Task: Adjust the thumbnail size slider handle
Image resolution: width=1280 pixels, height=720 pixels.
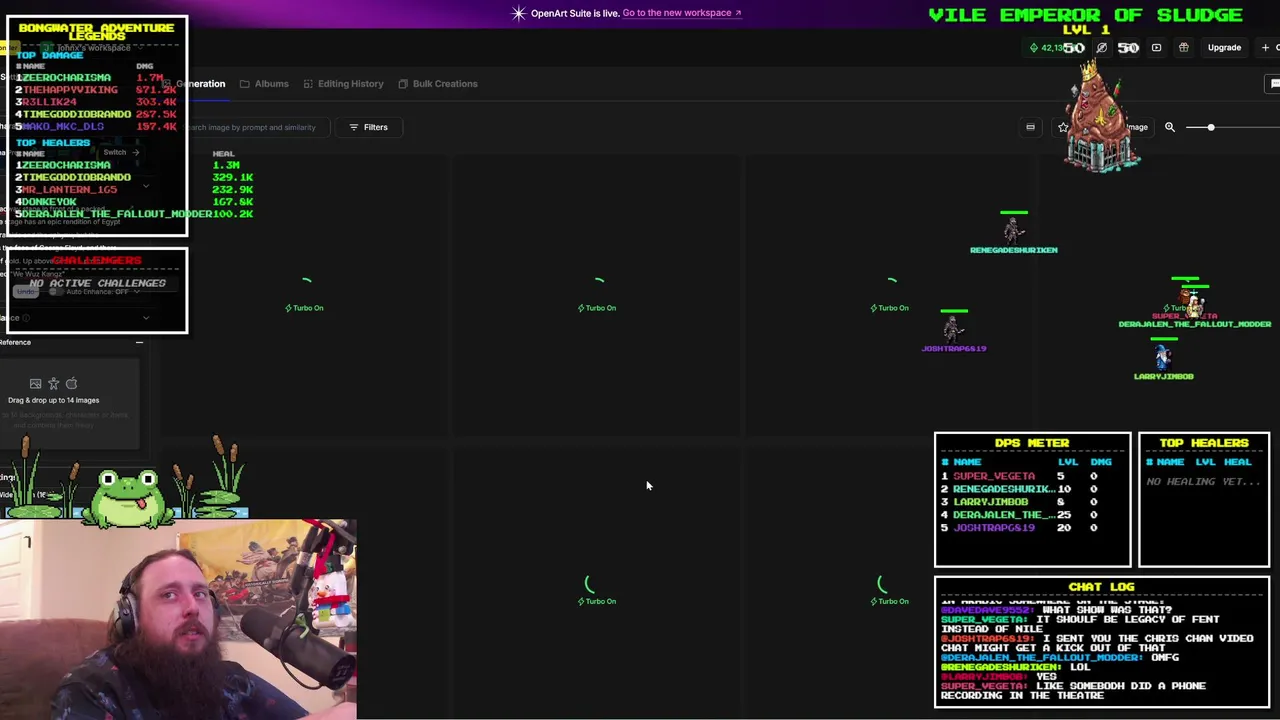Action: [1210, 127]
